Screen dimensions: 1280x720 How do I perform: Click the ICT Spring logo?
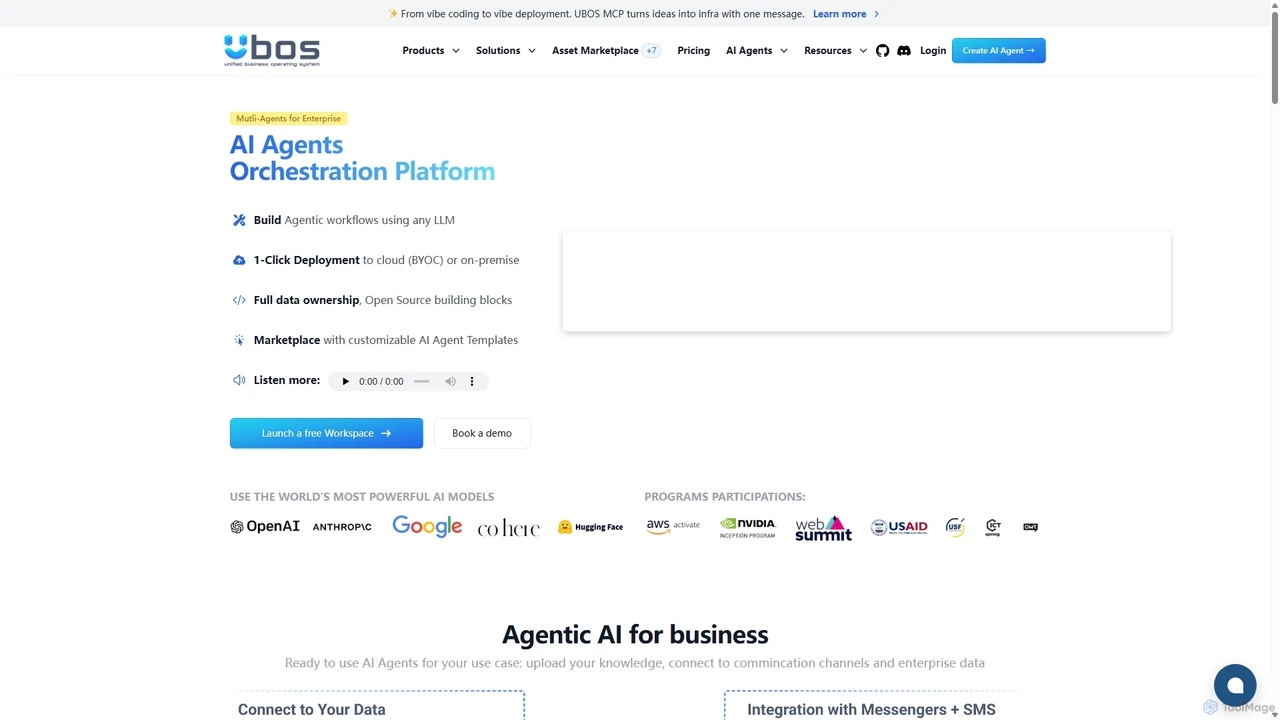click(993, 527)
